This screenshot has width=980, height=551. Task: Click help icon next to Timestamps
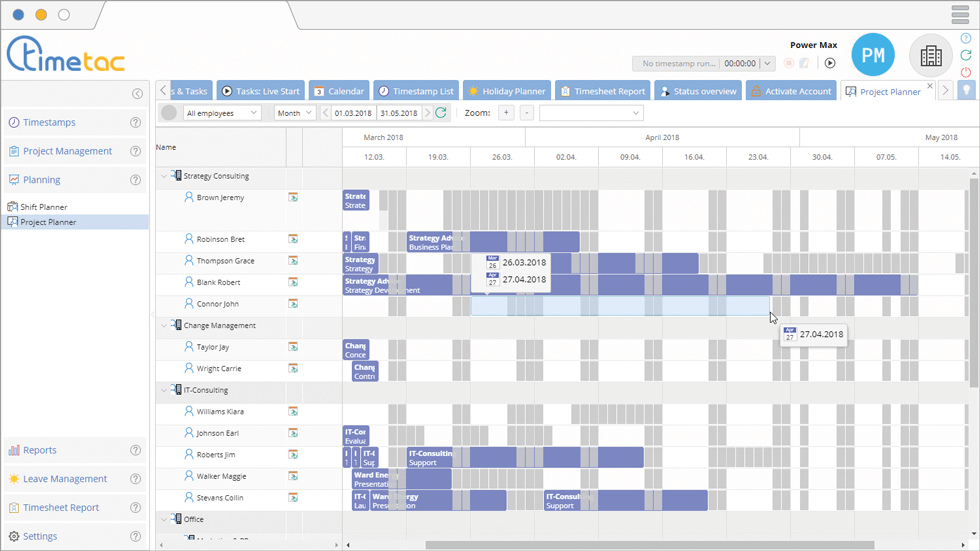tap(135, 123)
